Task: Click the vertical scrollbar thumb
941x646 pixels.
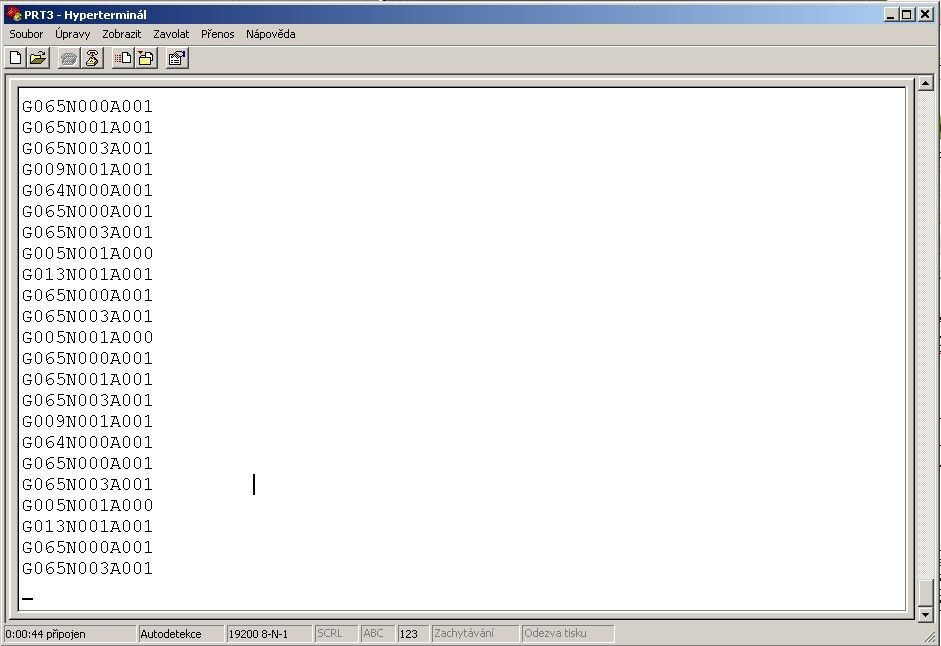Action: 925,591
